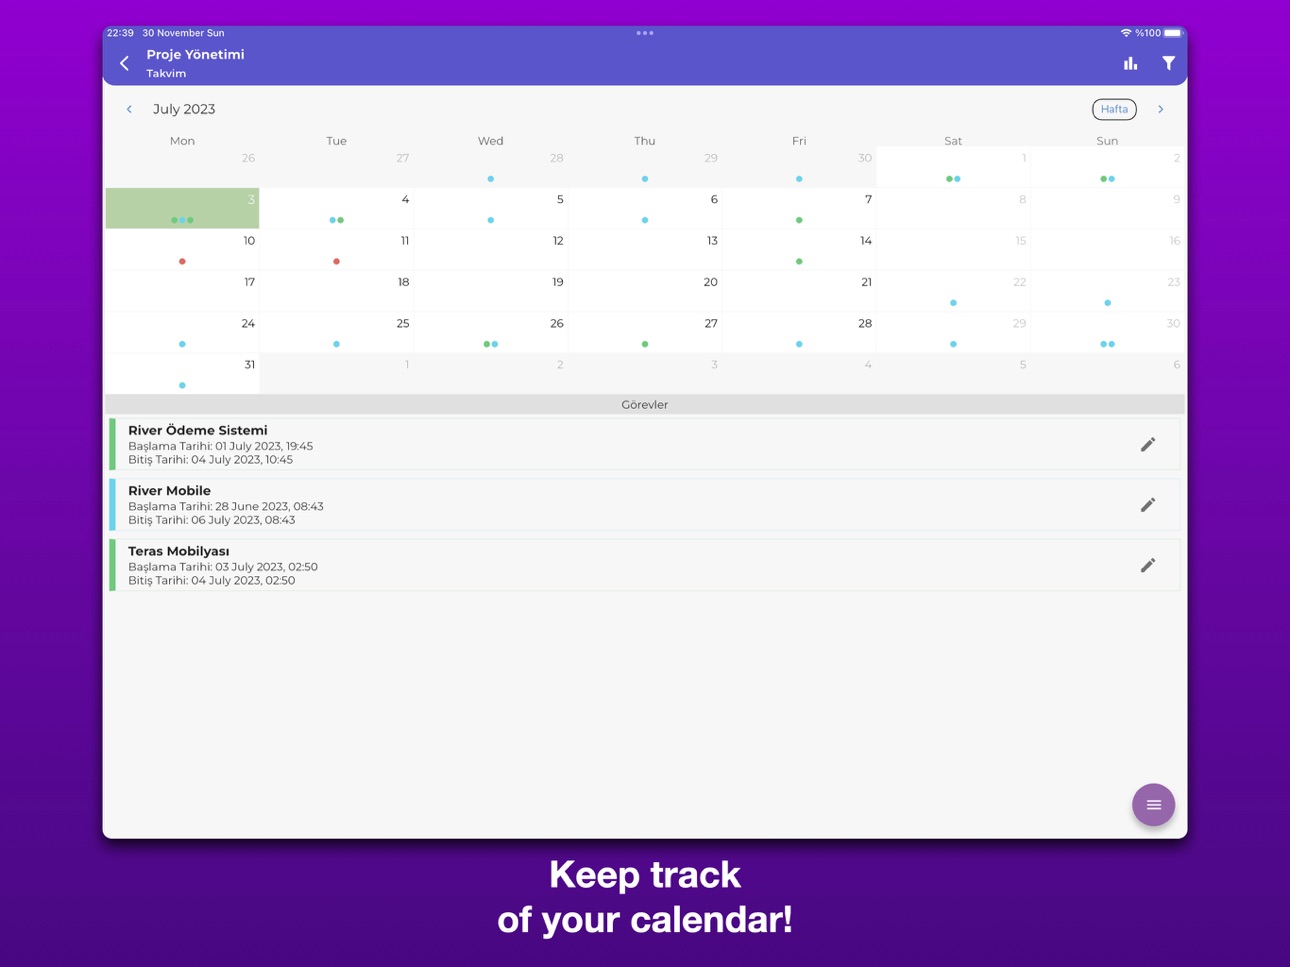Select Saturday July 15
The width and height of the screenshot is (1290, 967).
tap(953, 249)
